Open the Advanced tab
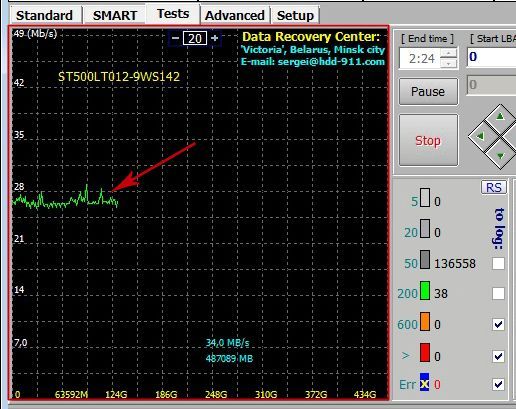 (235, 15)
